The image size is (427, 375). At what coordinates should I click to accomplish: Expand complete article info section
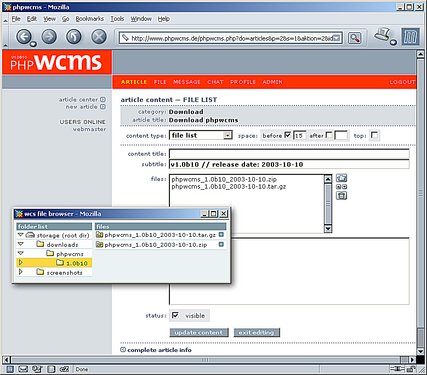point(123,350)
